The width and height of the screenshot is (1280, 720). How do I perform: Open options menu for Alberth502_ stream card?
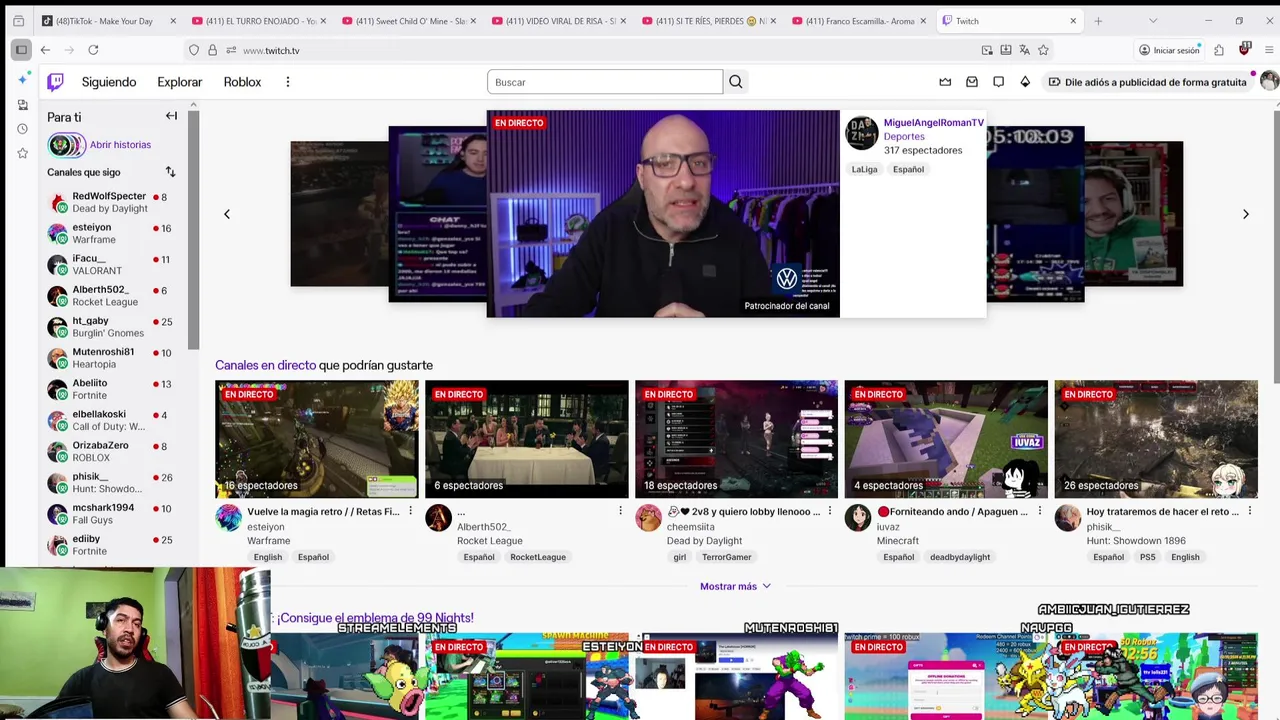(620, 511)
